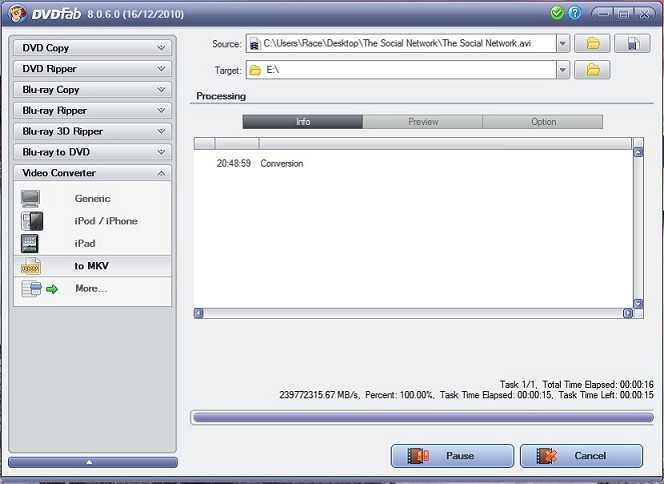Click log scroll left arrow

[x=199, y=313]
